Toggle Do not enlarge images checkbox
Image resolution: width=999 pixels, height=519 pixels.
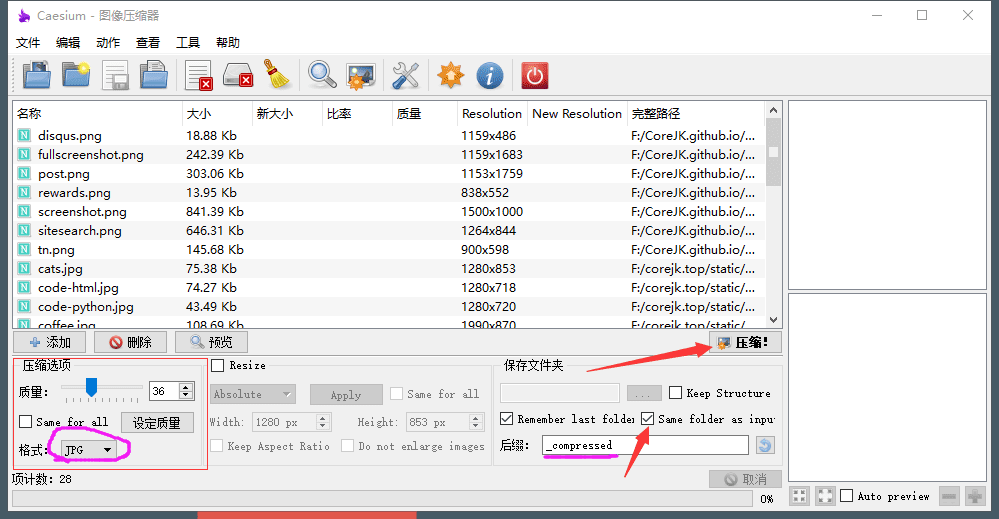(347, 446)
